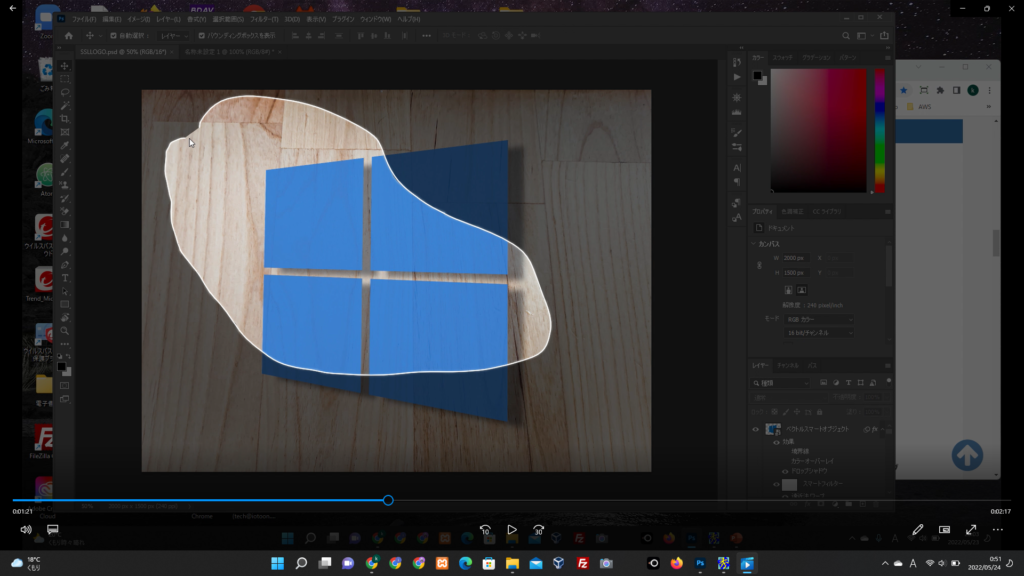Open captions and subtitles in video player
Viewport: 1024px width, 576px height.
coord(53,530)
